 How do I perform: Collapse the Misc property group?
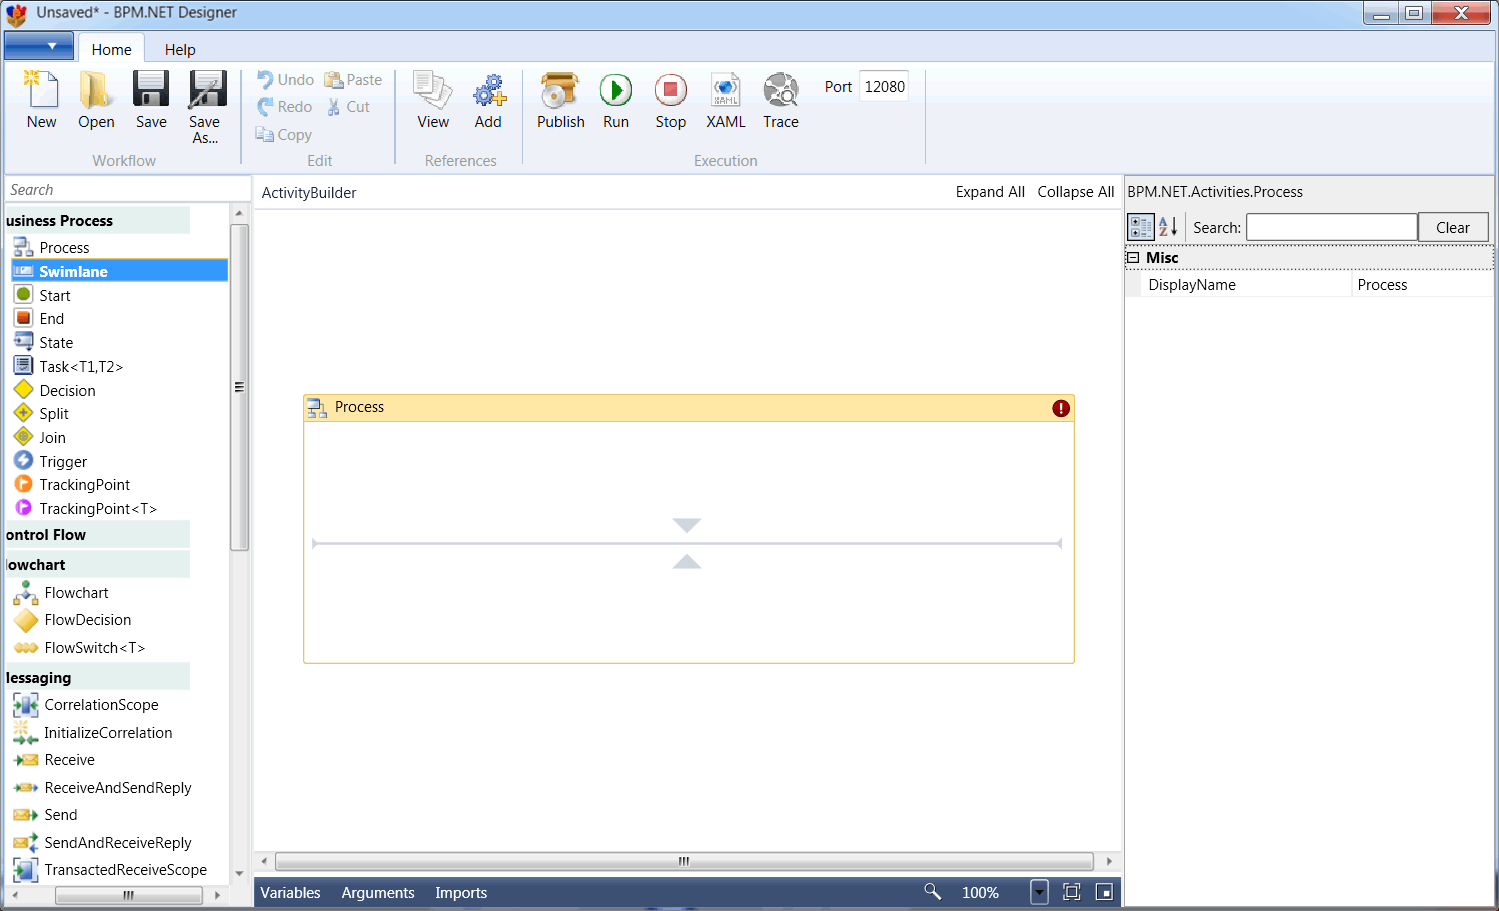point(1134,258)
